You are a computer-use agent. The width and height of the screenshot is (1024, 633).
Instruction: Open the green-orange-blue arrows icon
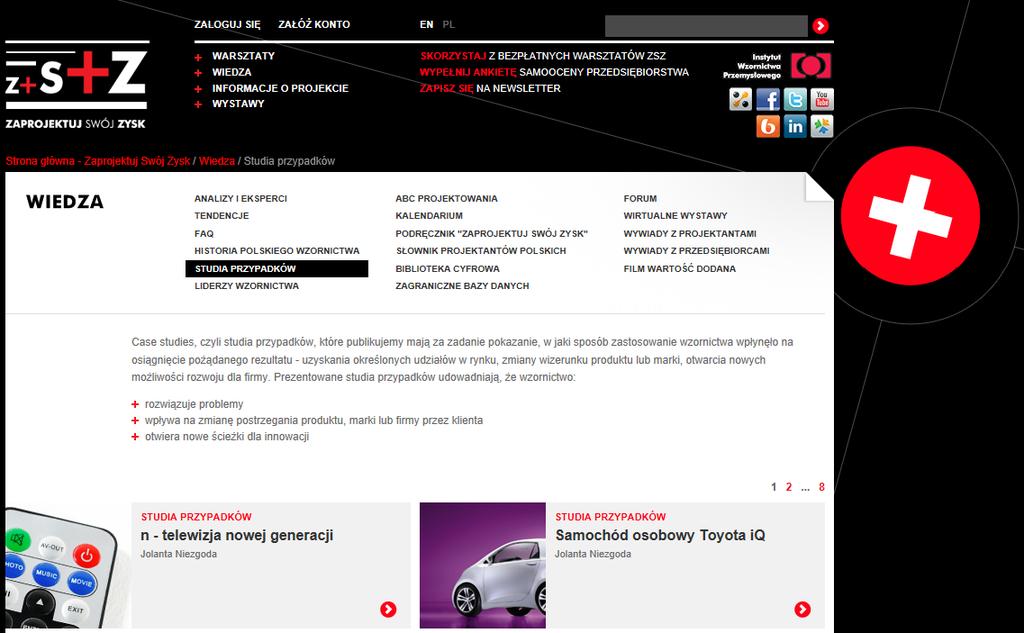coord(822,126)
